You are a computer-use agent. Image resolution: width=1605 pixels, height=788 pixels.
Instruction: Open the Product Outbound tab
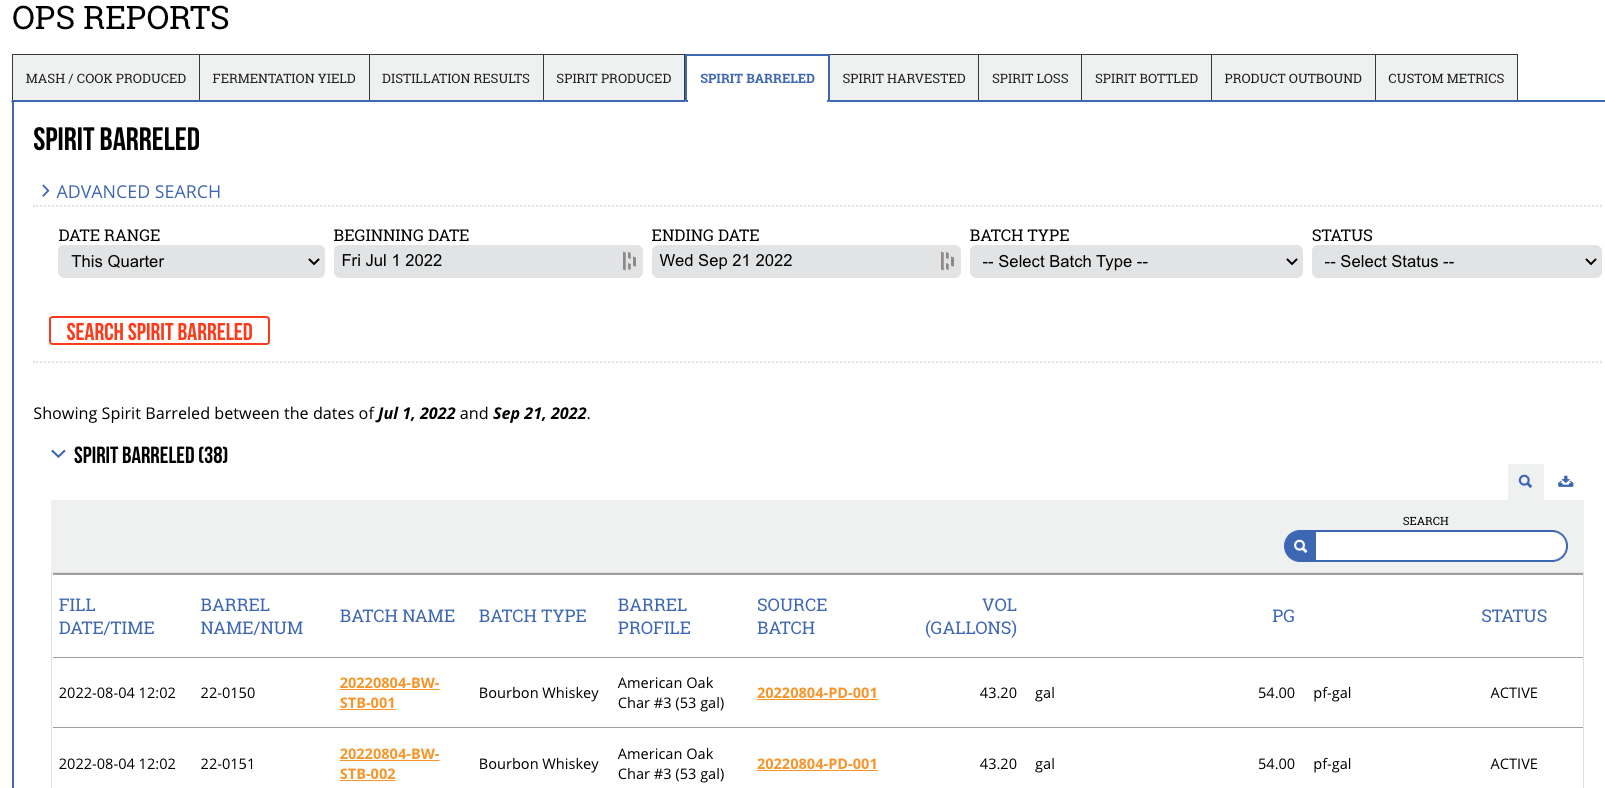coord(1293,78)
